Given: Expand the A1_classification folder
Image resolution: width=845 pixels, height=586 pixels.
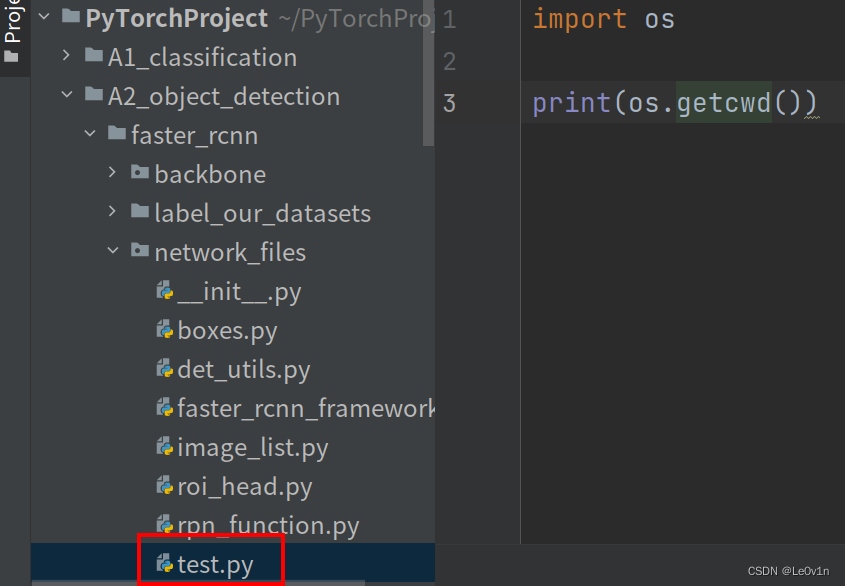Looking at the screenshot, I should 65,57.
